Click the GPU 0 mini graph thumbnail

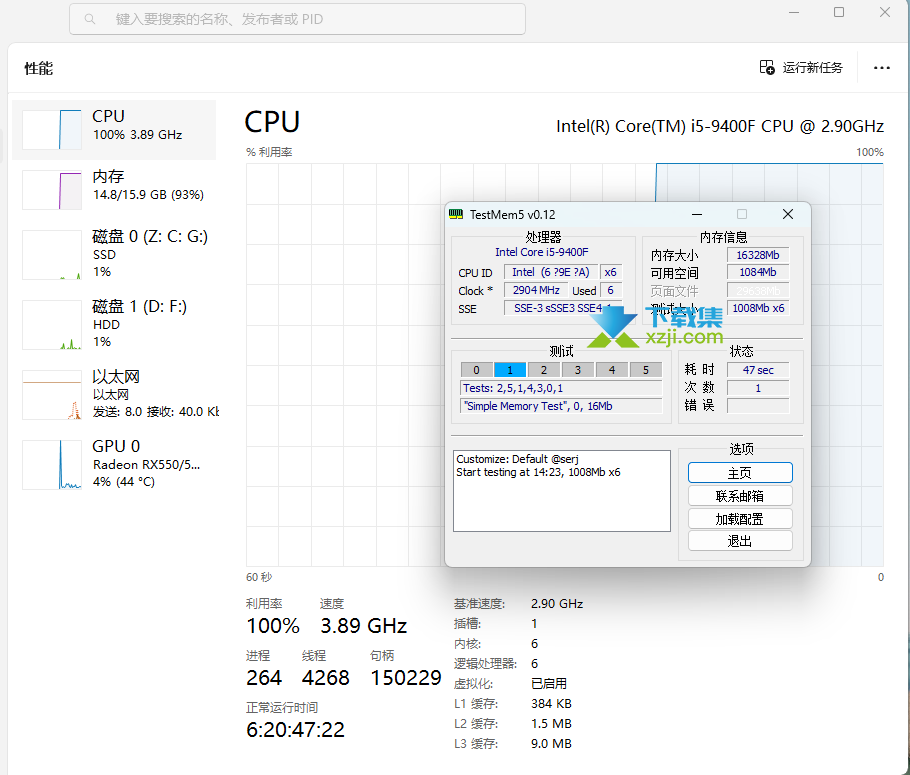(x=52, y=464)
